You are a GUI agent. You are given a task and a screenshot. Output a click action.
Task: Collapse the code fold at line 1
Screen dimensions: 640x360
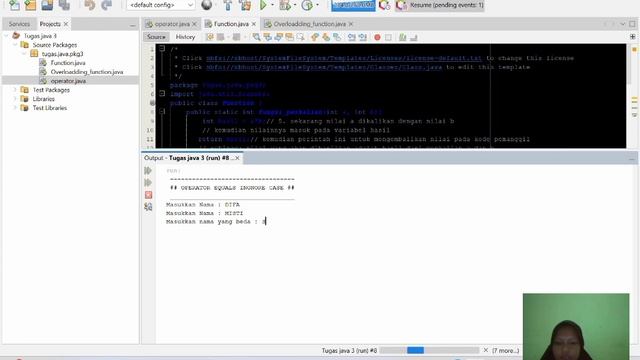click(x=162, y=49)
